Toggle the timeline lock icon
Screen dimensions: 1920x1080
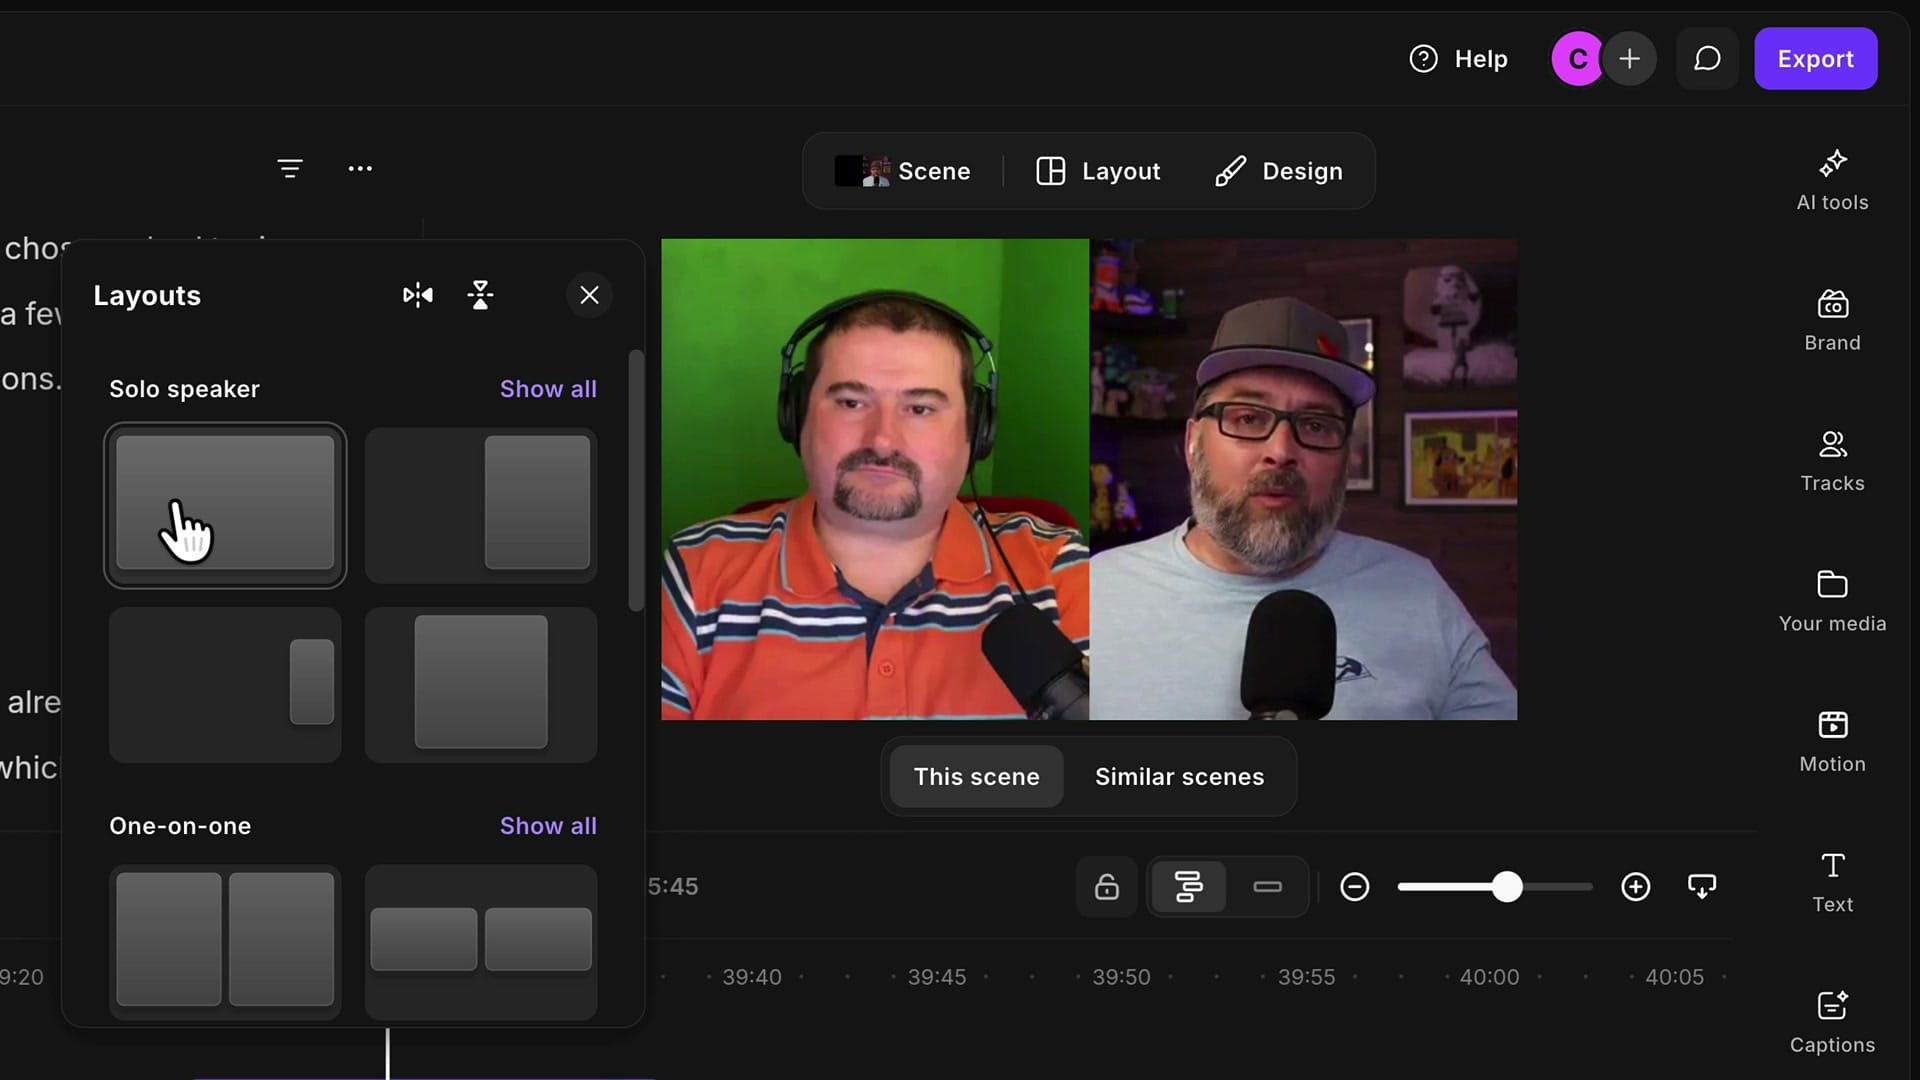pyautogui.click(x=1106, y=887)
